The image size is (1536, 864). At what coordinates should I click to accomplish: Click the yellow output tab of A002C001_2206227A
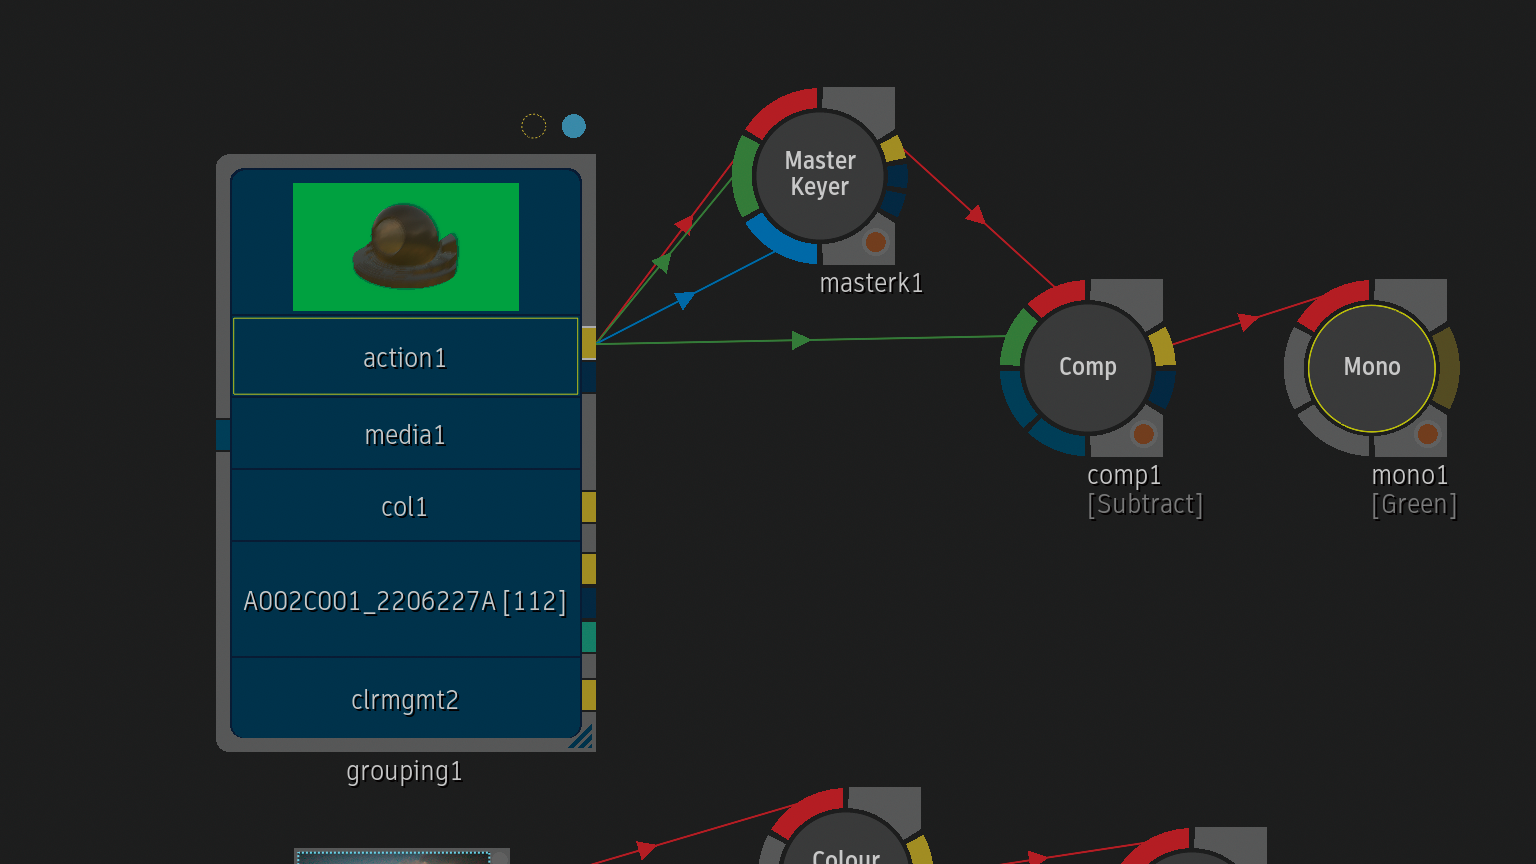(x=589, y=568)
